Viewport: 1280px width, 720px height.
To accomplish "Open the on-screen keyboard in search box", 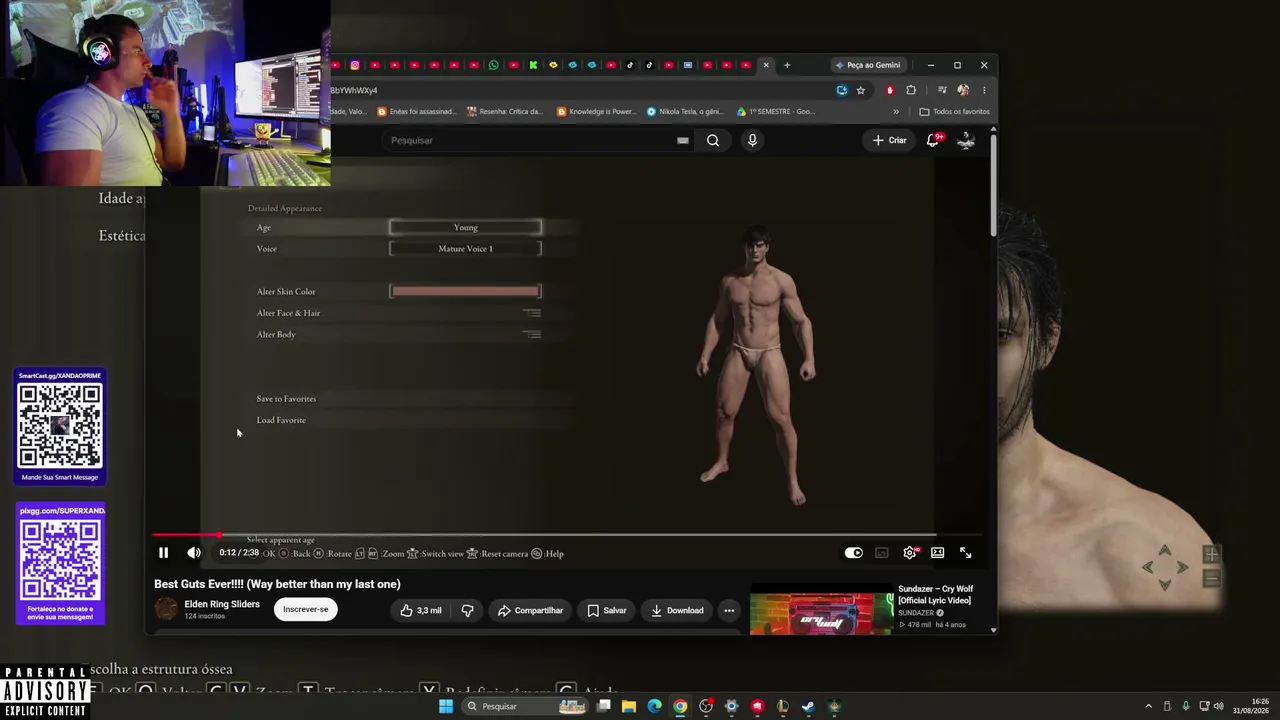I will (x=682, y=140).
